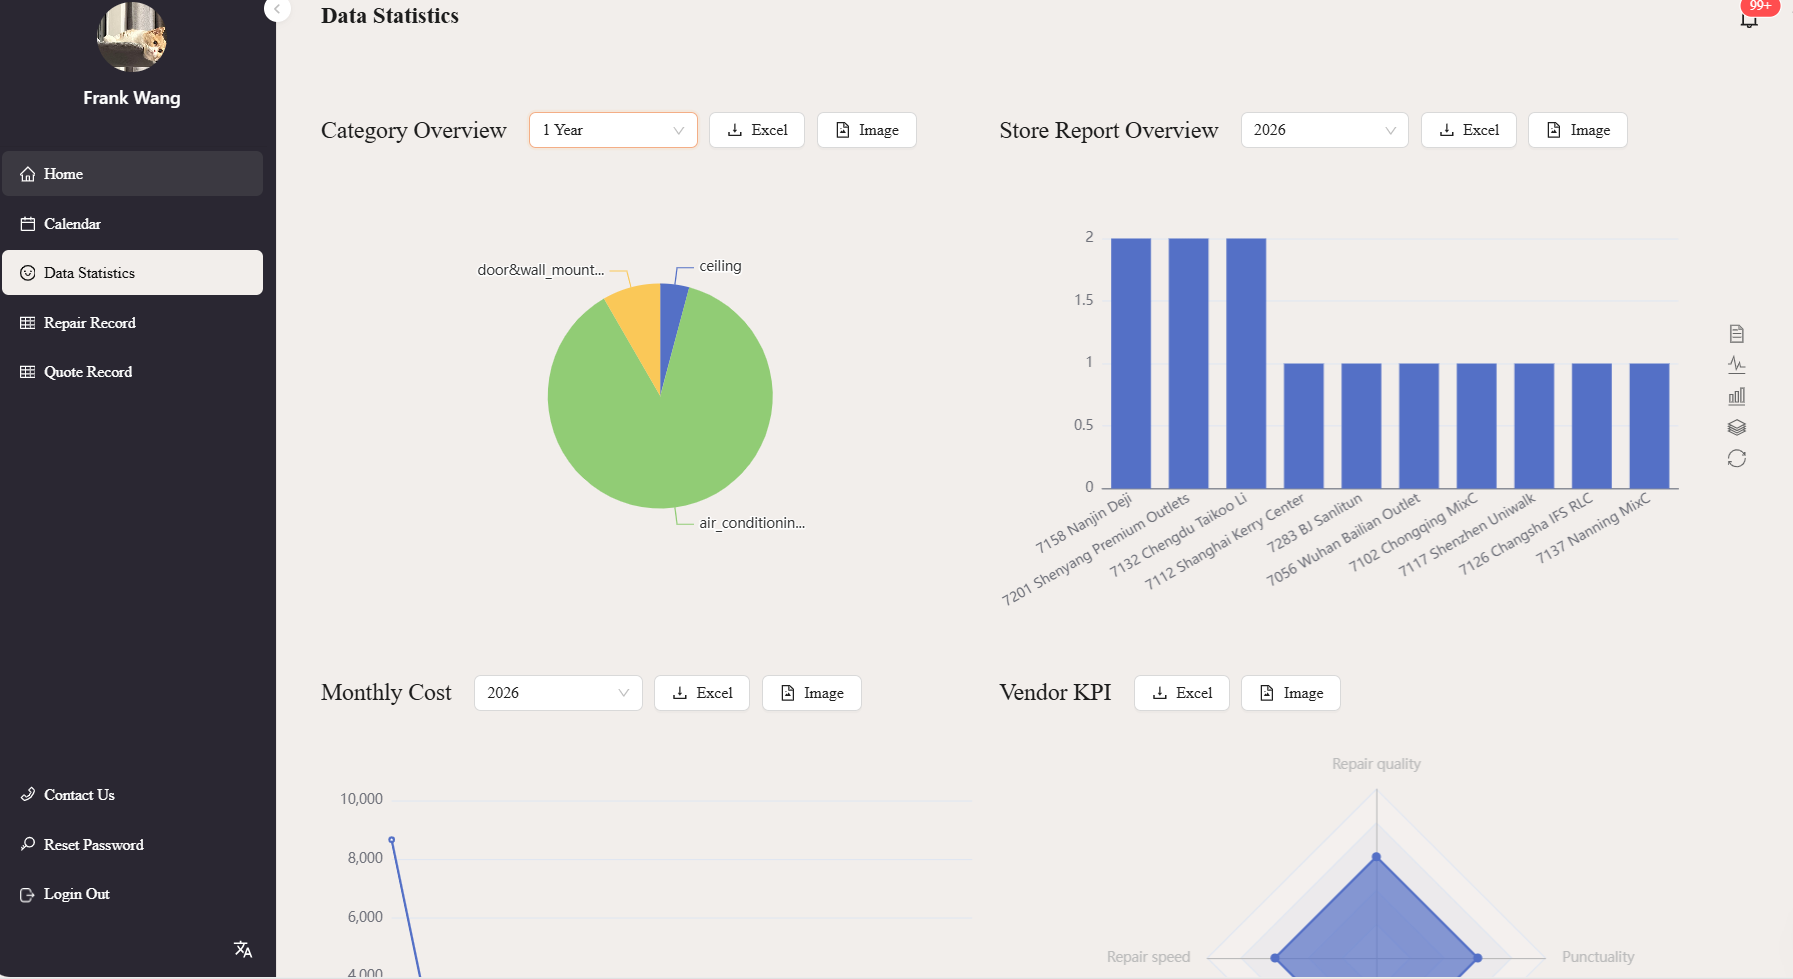Collapse the sidebar with the chevron button
1793x979 pixels.
[x=277, y=9]
